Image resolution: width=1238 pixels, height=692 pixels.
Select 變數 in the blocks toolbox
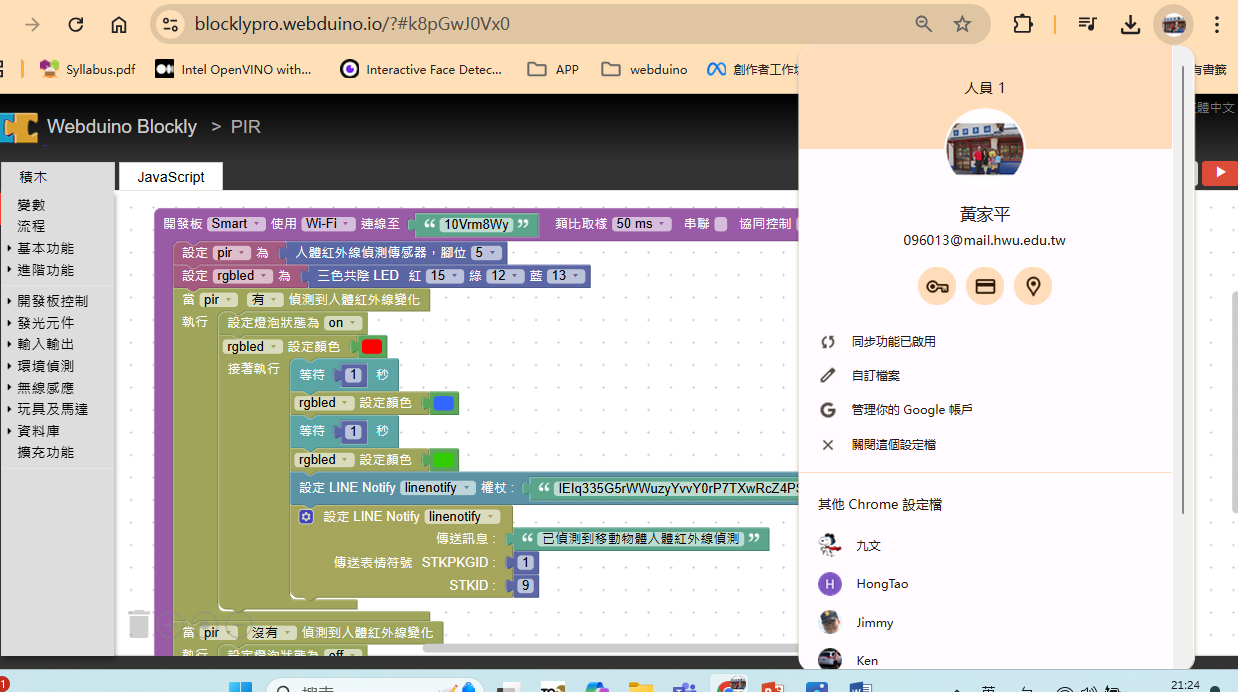click(x=31, y=205)
